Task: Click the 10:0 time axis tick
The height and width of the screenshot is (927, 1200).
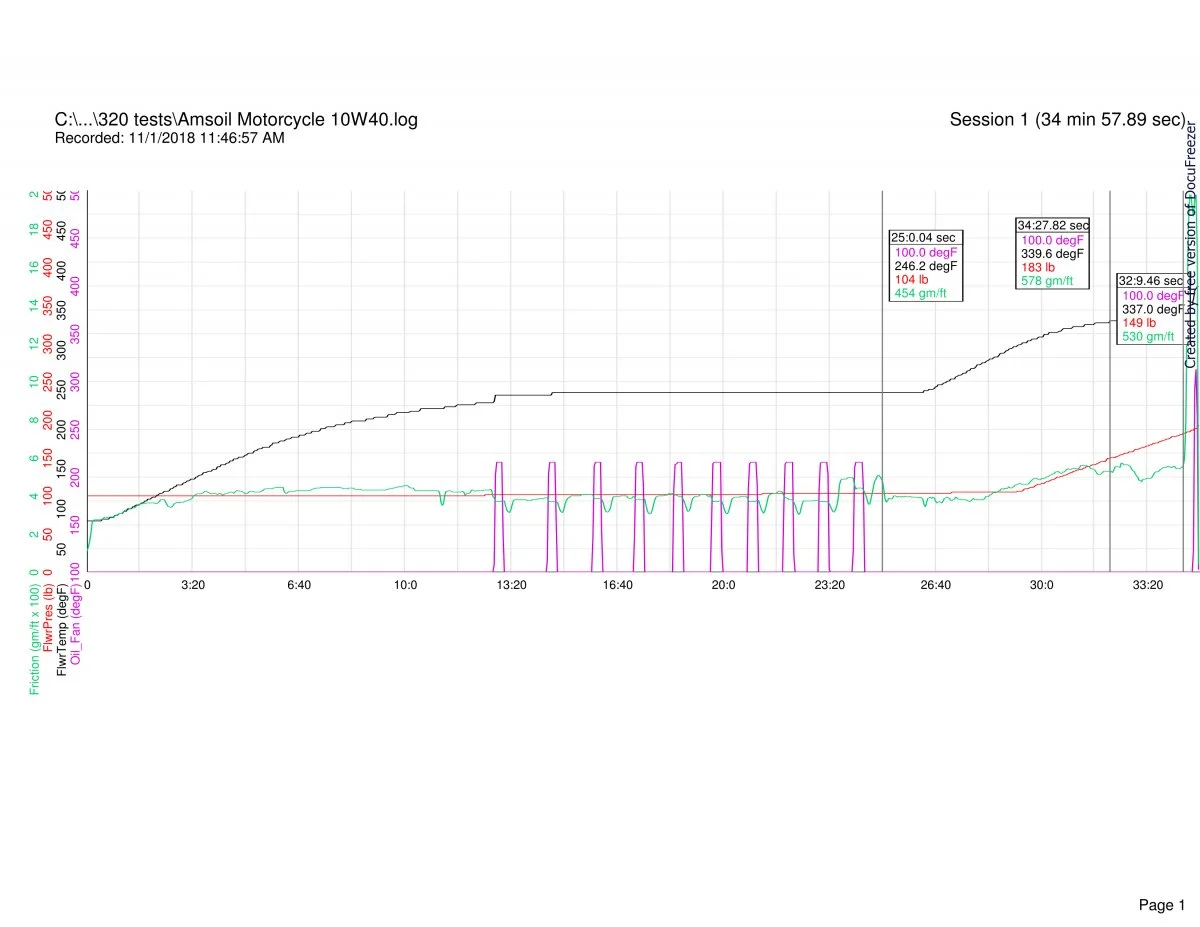Action: pos(405,585)
